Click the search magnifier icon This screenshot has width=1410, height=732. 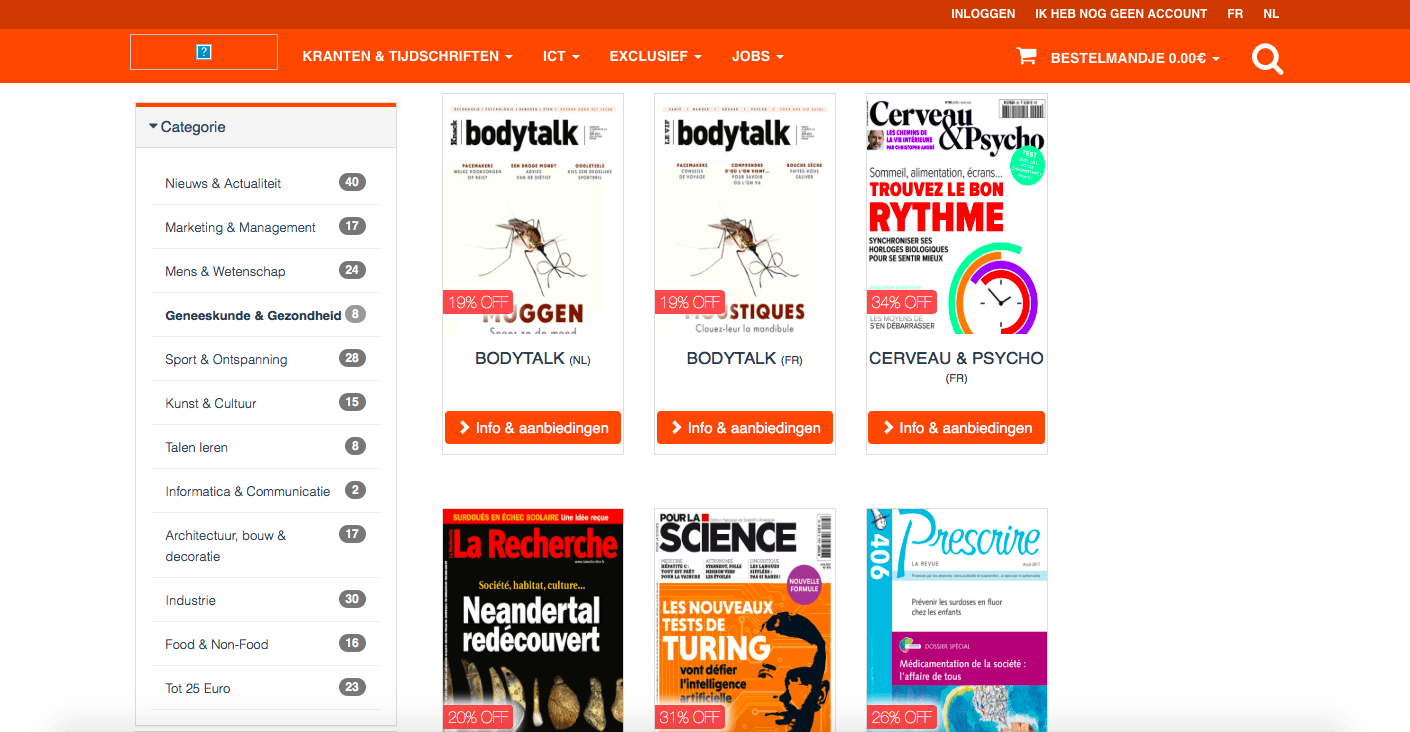tap(1267, 59)
